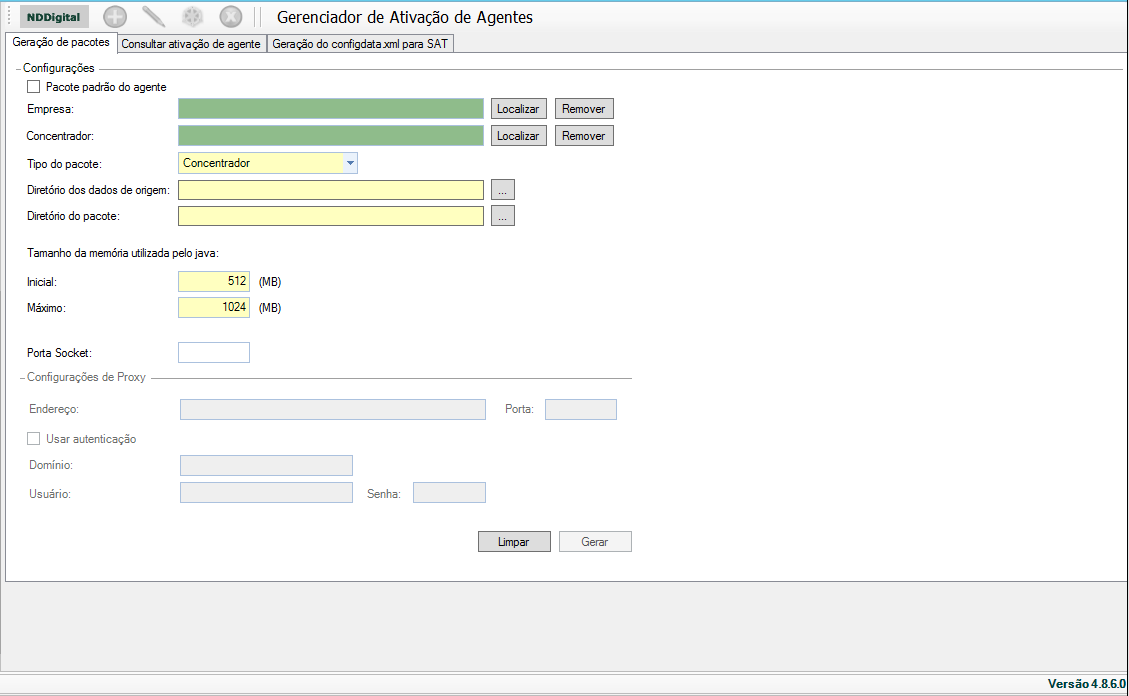
Task: Enable Pacote padrão do agente checkbox
Action: (x=34, y=87)
